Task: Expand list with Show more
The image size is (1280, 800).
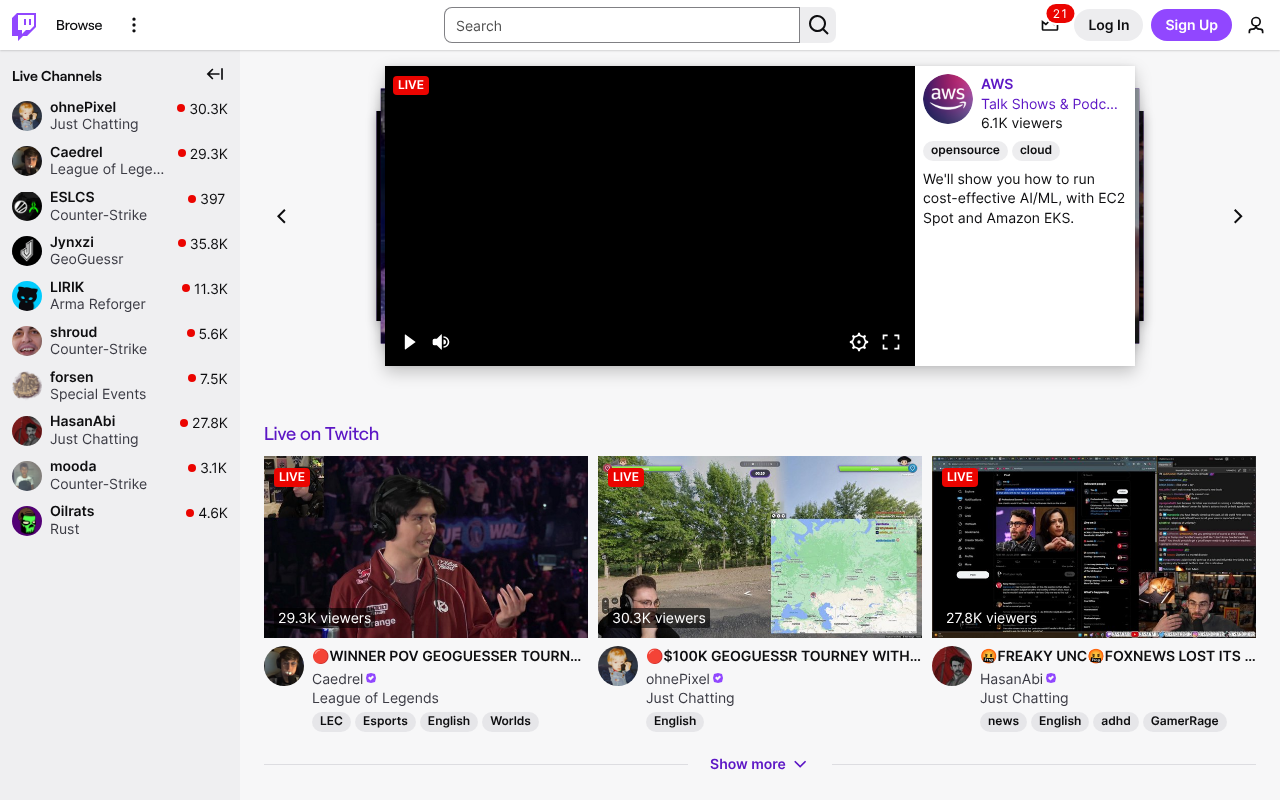Action: click(759, 764)
